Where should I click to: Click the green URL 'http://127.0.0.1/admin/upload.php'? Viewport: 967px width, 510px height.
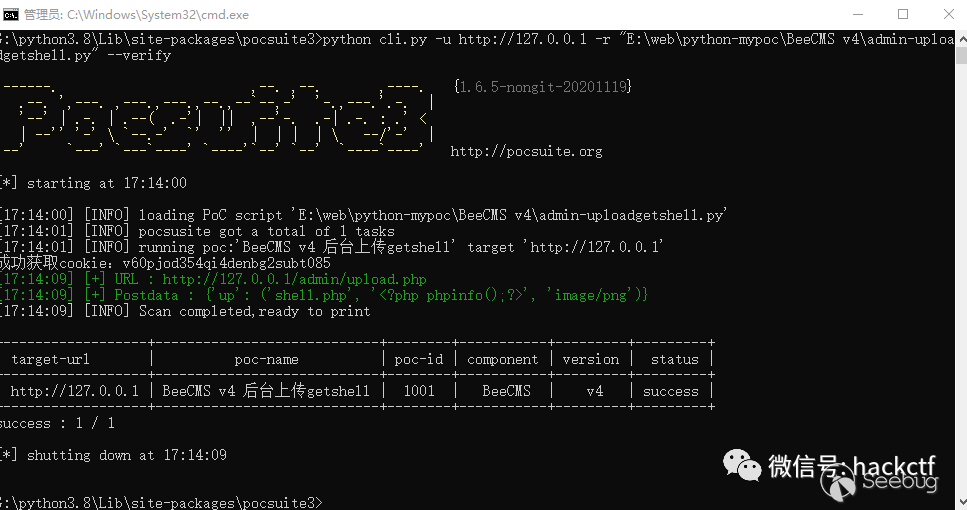click(294, 279)
